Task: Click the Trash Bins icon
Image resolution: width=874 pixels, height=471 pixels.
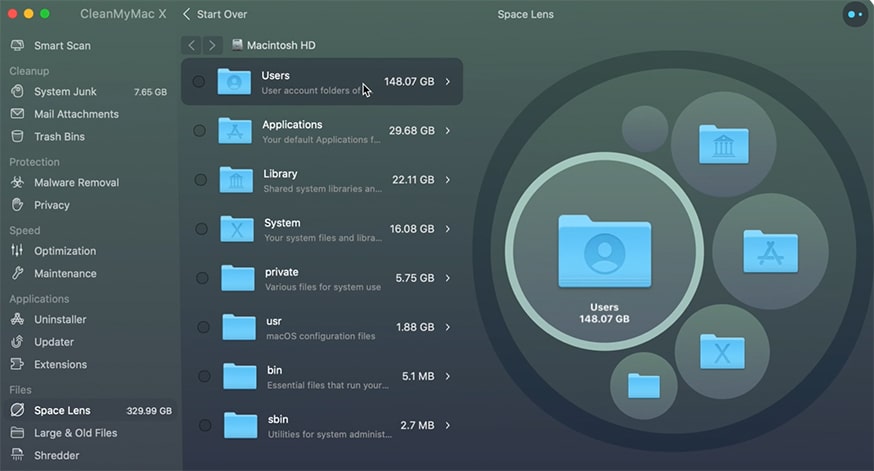Action: point(17,136)
